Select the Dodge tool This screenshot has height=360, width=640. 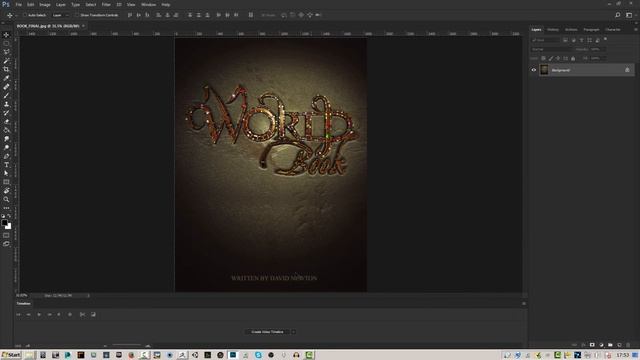click(x=6, y=147)
